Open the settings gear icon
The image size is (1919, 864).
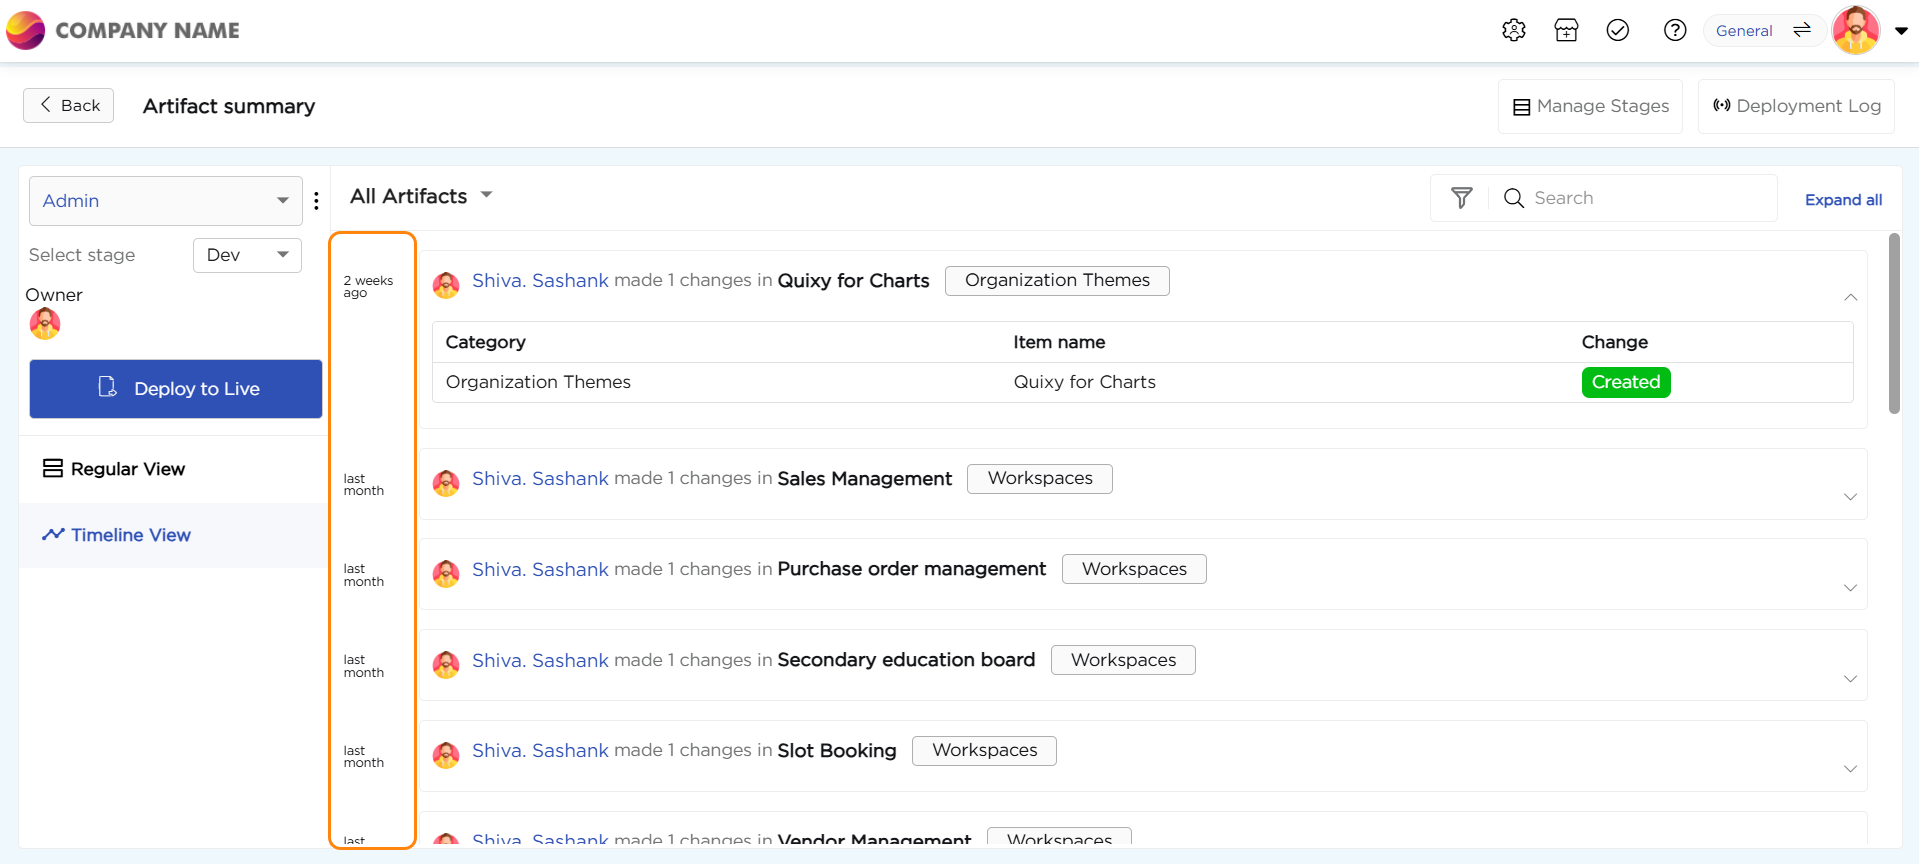1513,30
